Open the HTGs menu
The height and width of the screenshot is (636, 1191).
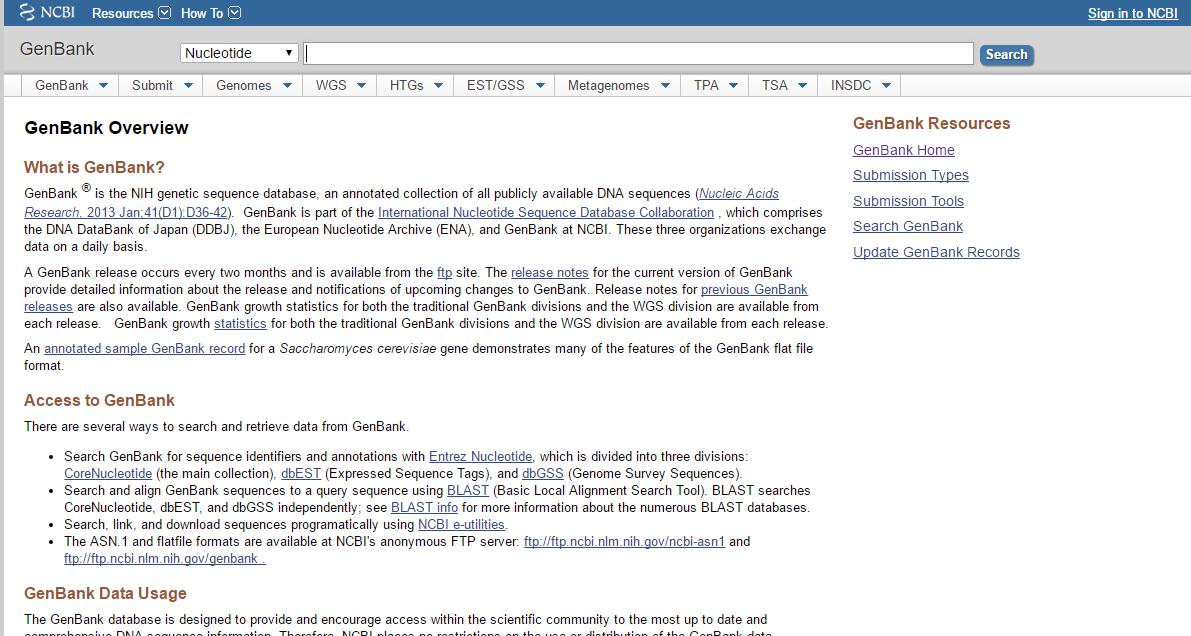pos(415,86)
